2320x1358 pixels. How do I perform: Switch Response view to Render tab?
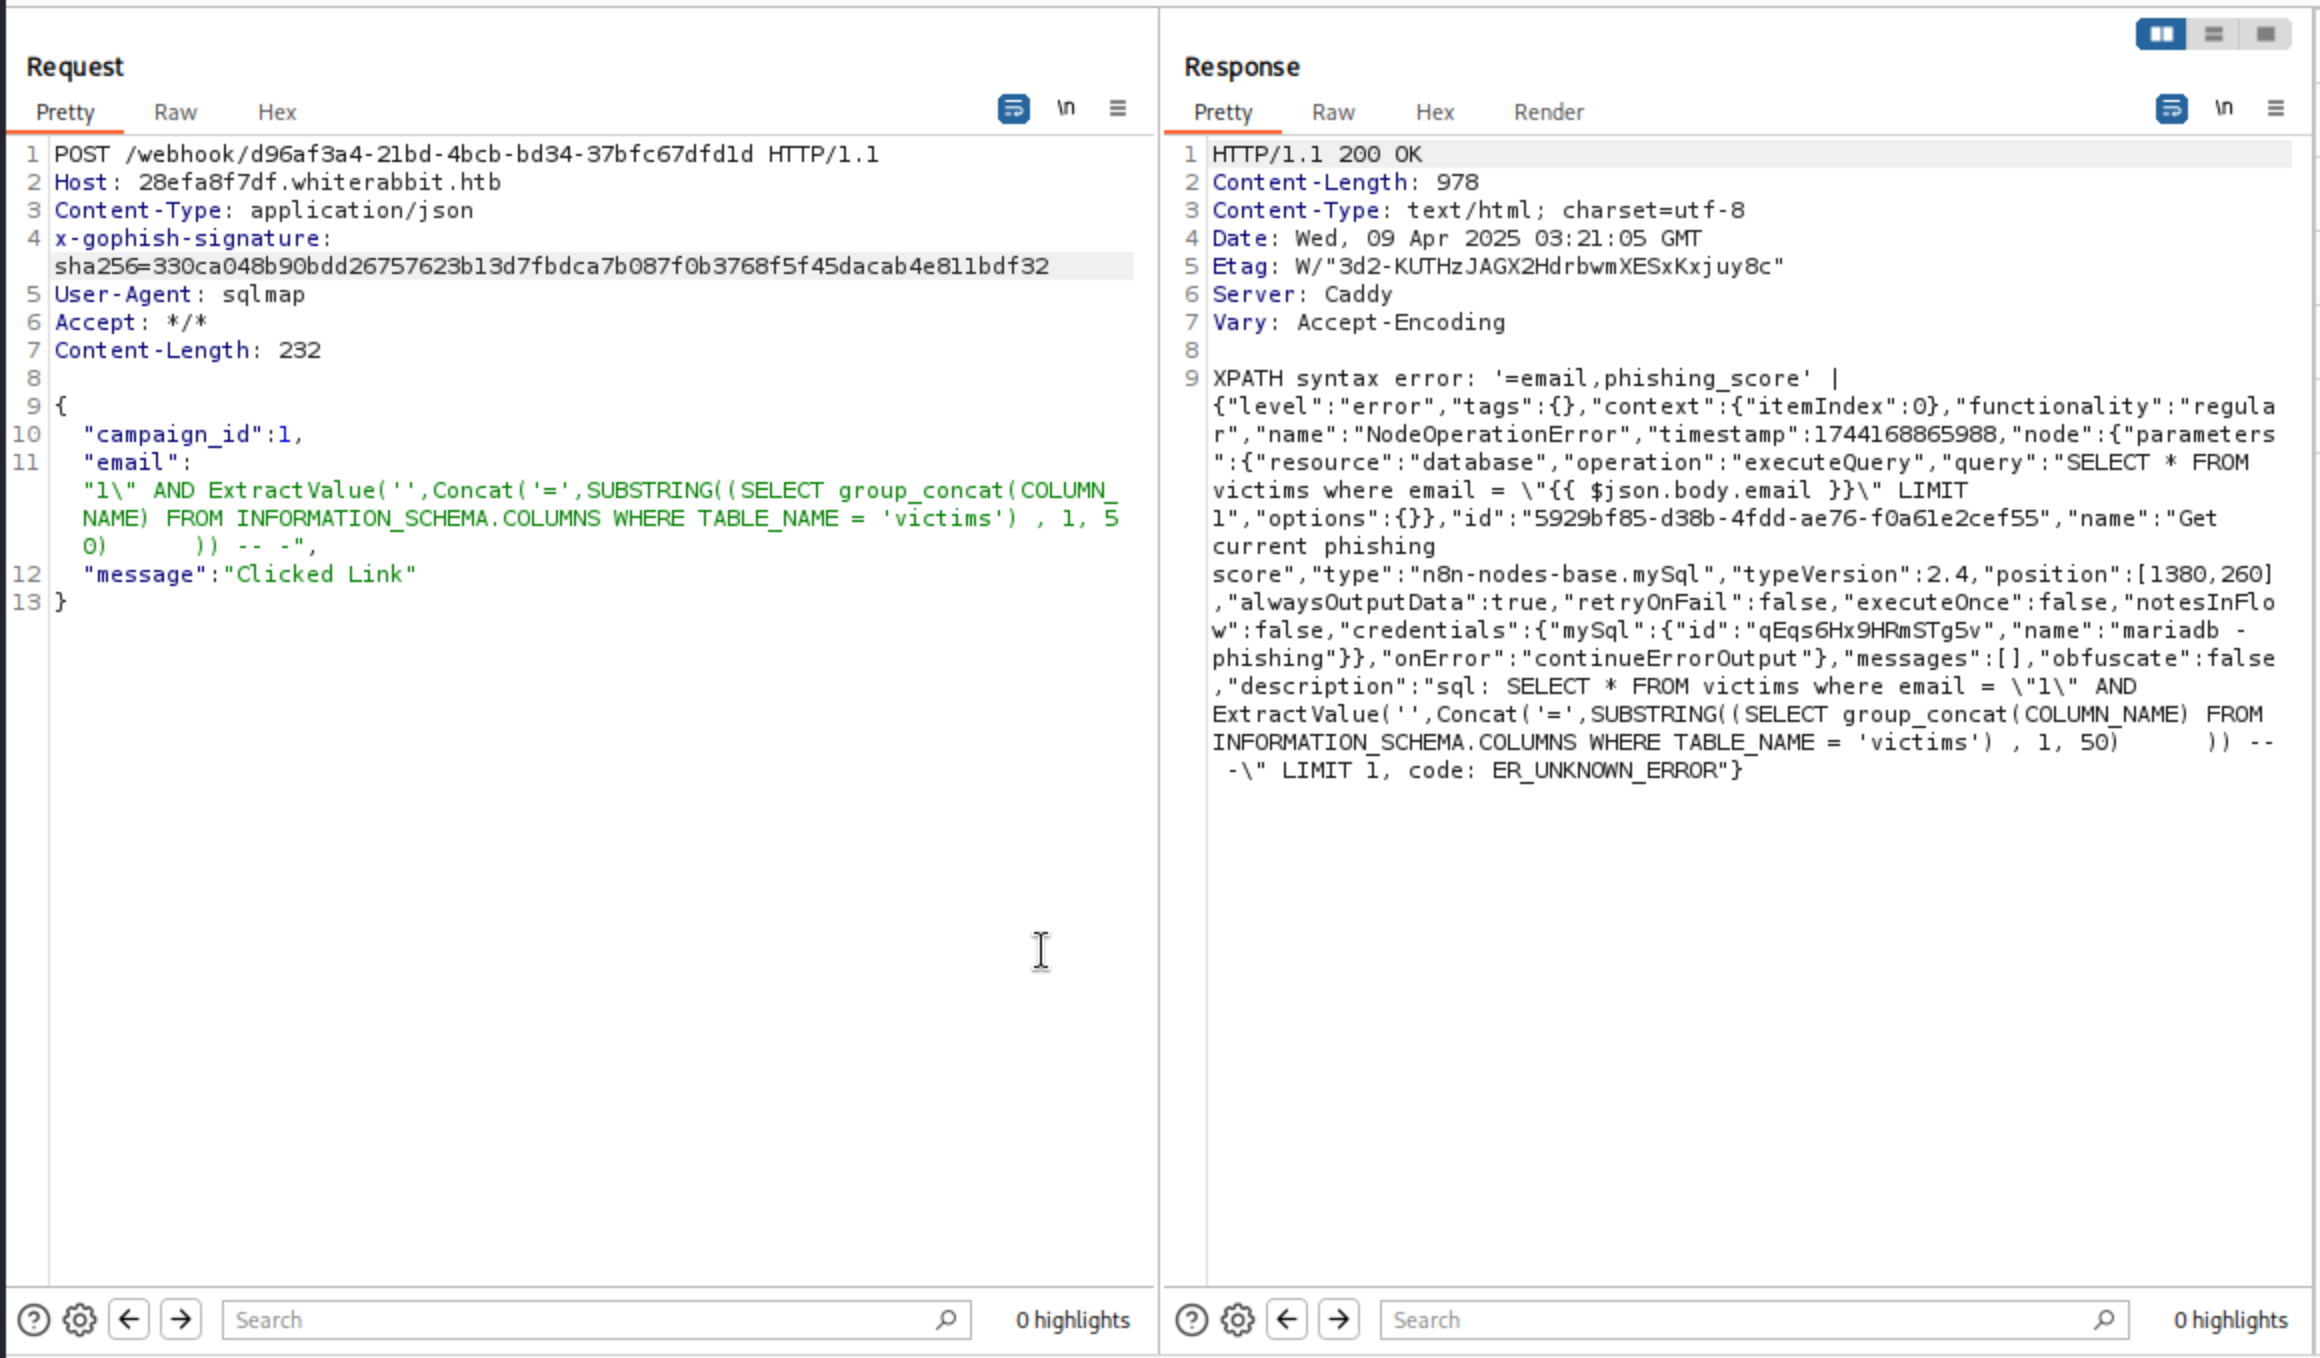(x=1548, y=112)
